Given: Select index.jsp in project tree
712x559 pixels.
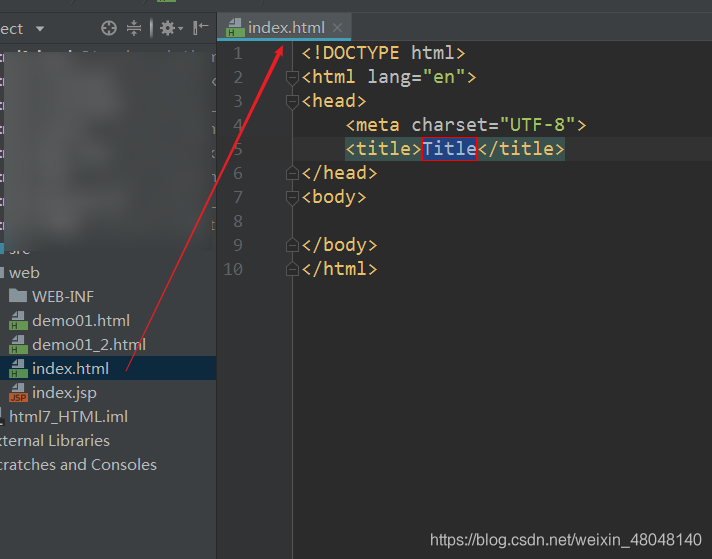Looking at the screenshot, I should point(64,393).
